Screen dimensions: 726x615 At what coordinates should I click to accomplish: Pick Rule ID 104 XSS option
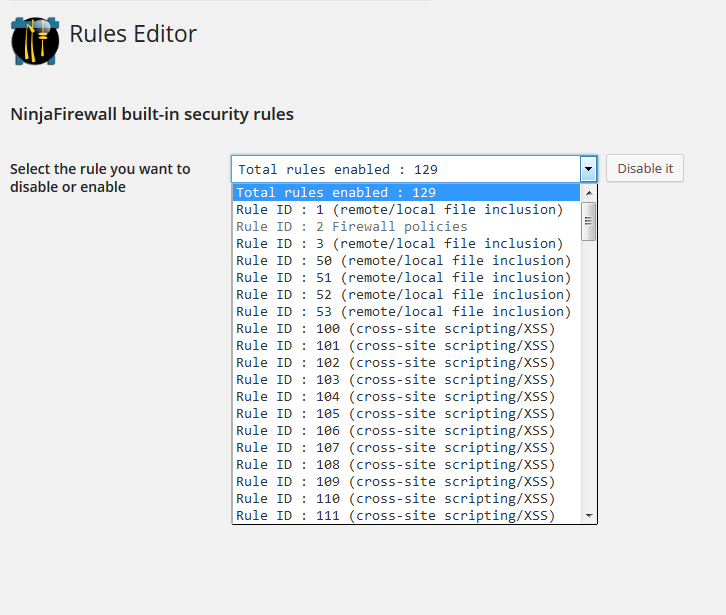pyautogui.click(x=406, y=397)
